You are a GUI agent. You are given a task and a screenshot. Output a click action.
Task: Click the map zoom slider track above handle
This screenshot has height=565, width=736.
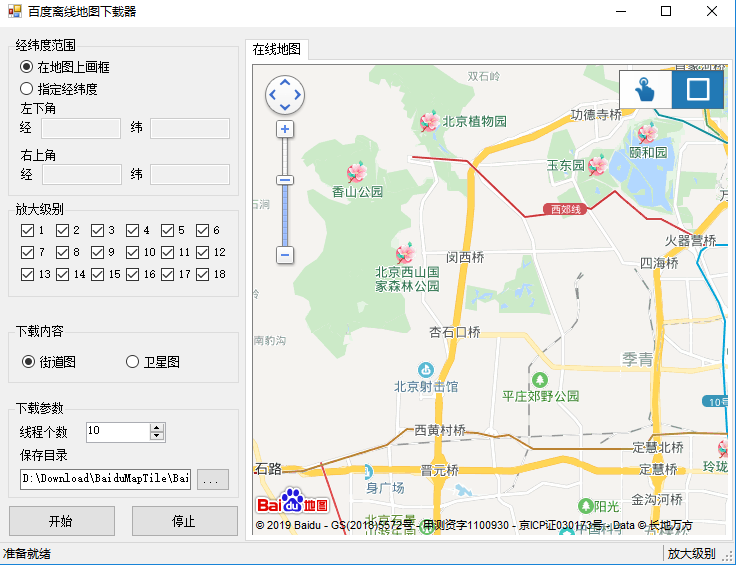click(x=285, y=157)
